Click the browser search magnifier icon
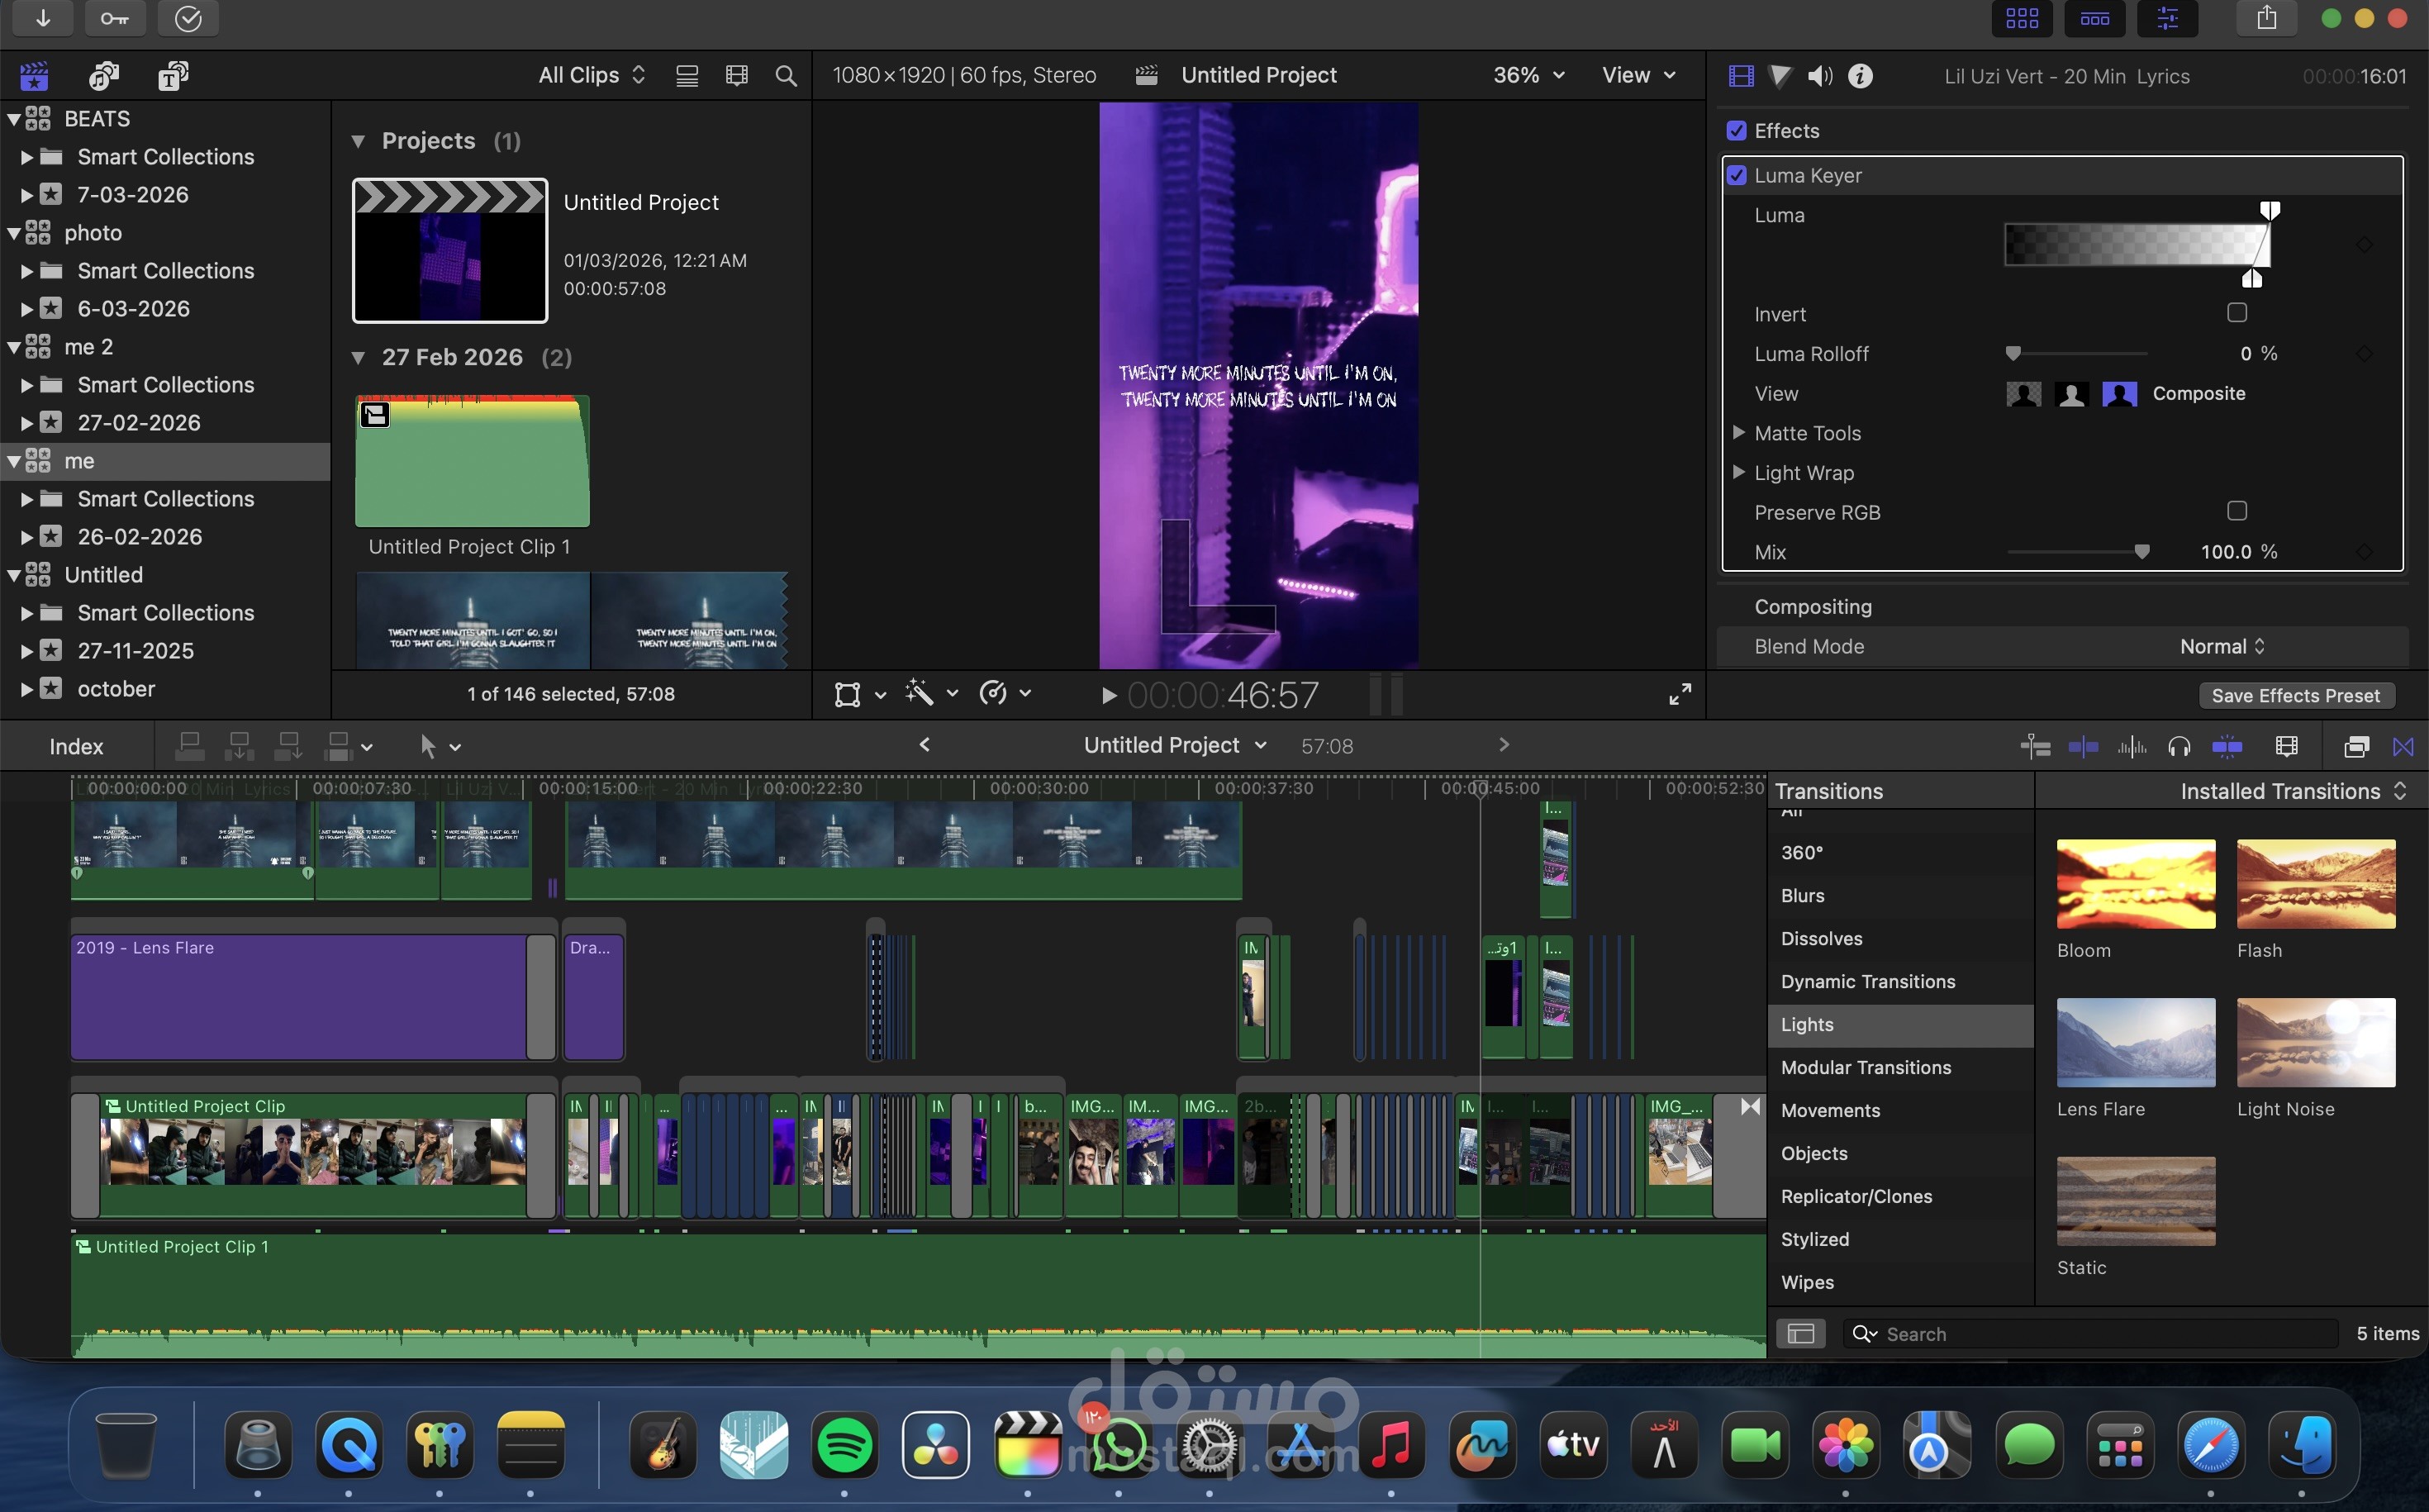This screenshot has width=2429, height=1512. (786, 76)
